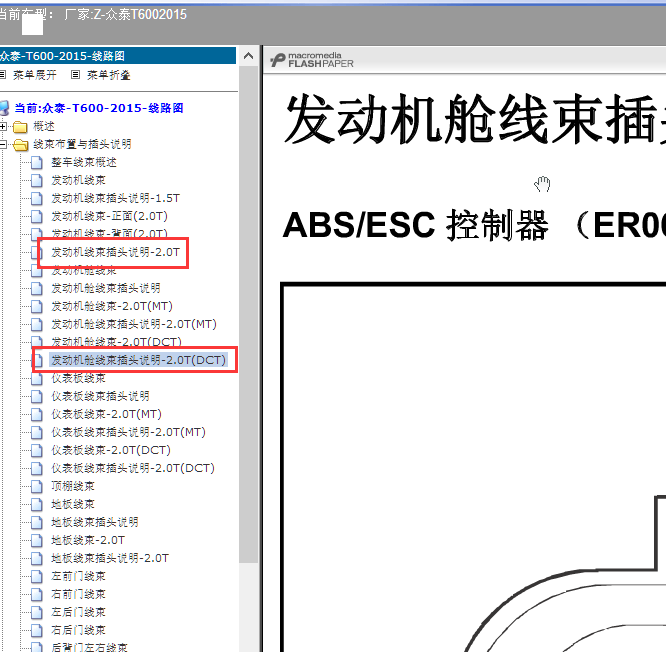666x652 pixels.
Task: Click page icon beside 发动机线束插头说明-1.5T
Action: 37,198
